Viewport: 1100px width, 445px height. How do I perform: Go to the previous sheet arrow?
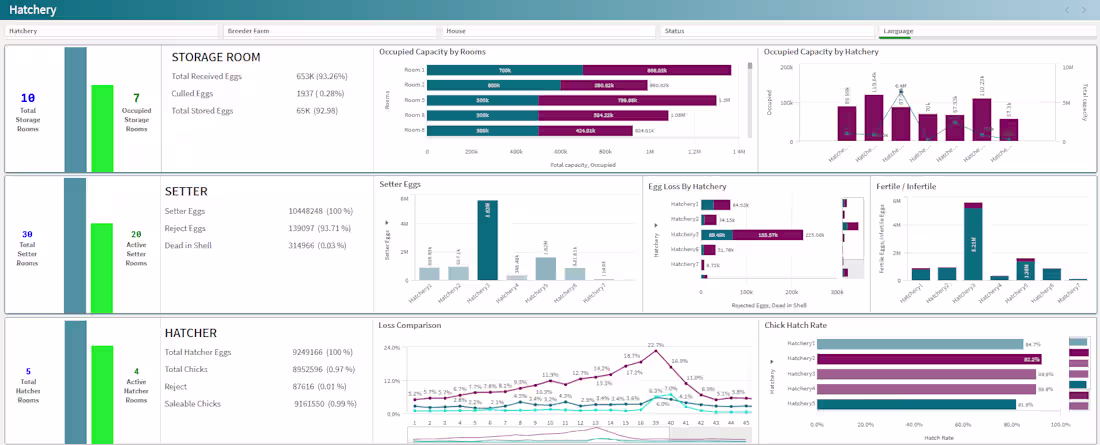click(1067, 10)
